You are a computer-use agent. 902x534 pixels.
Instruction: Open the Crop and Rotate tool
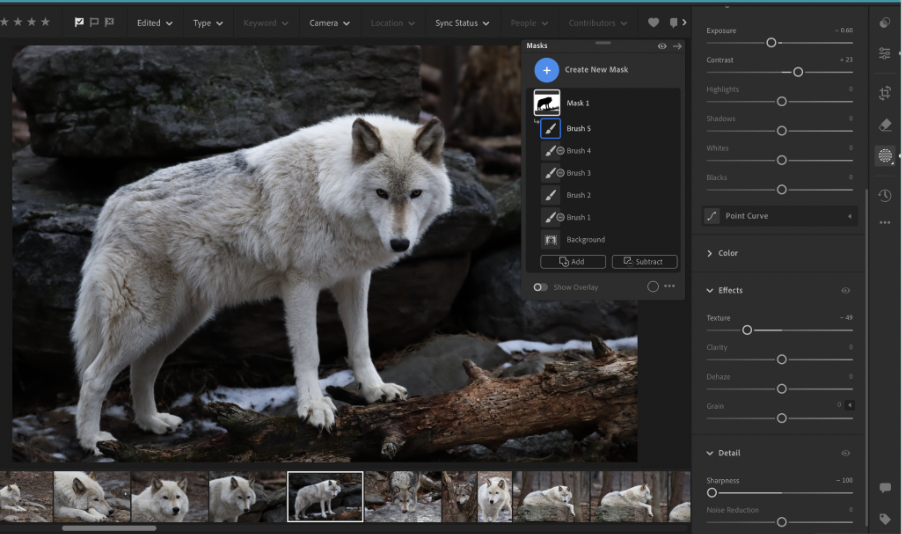coord(885,93)
